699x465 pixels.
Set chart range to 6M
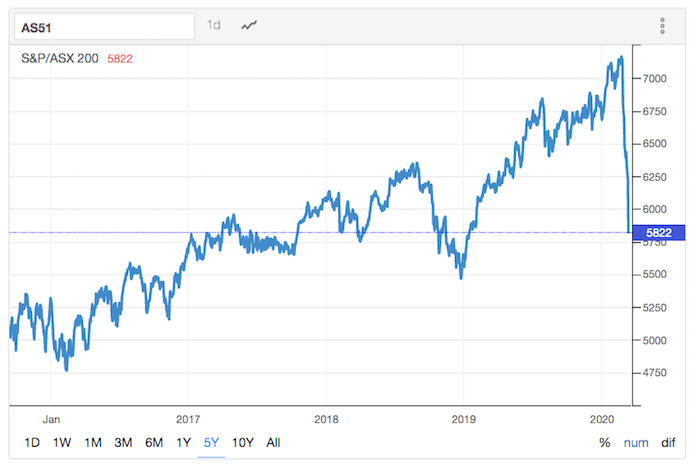click(x=154, y=443)
